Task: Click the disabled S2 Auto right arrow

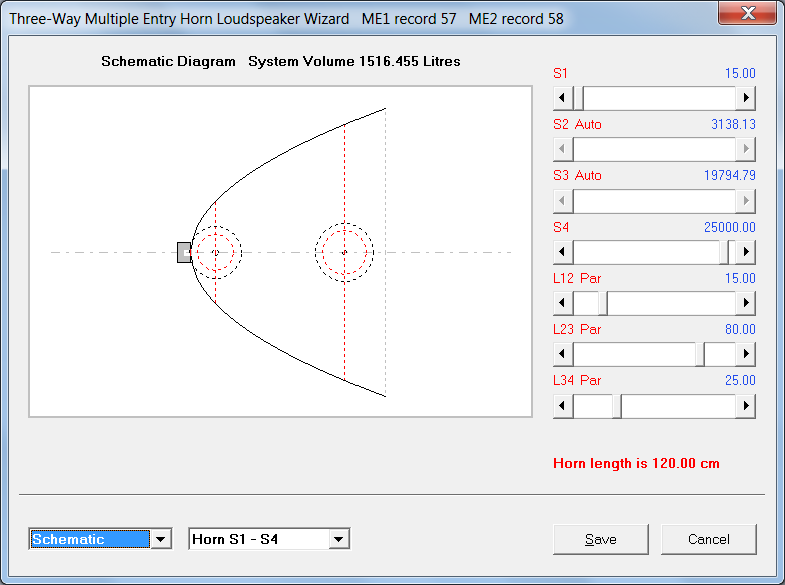Action: click(x=745, y=149)
